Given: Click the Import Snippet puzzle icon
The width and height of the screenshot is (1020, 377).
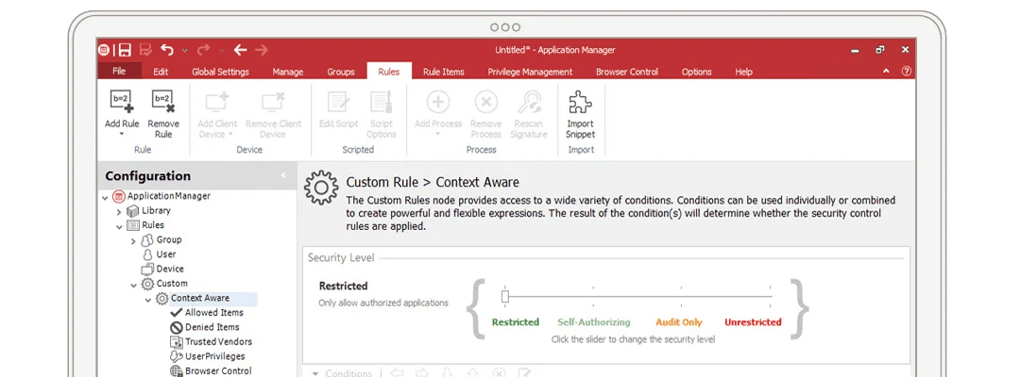Looking at the screenshot, I should click(580, 102).
